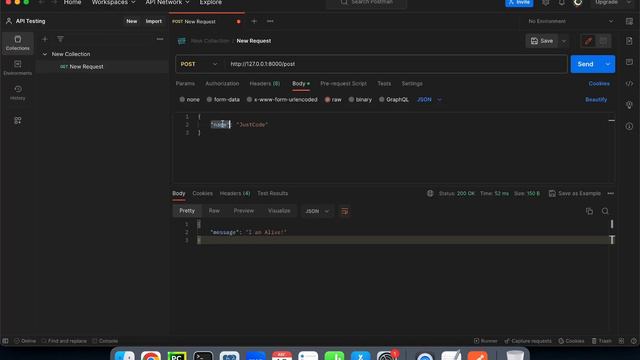This screenshot has width=640, height=360.
Task: Open the tab bar three-dot menu
Action: click(270, 21)
